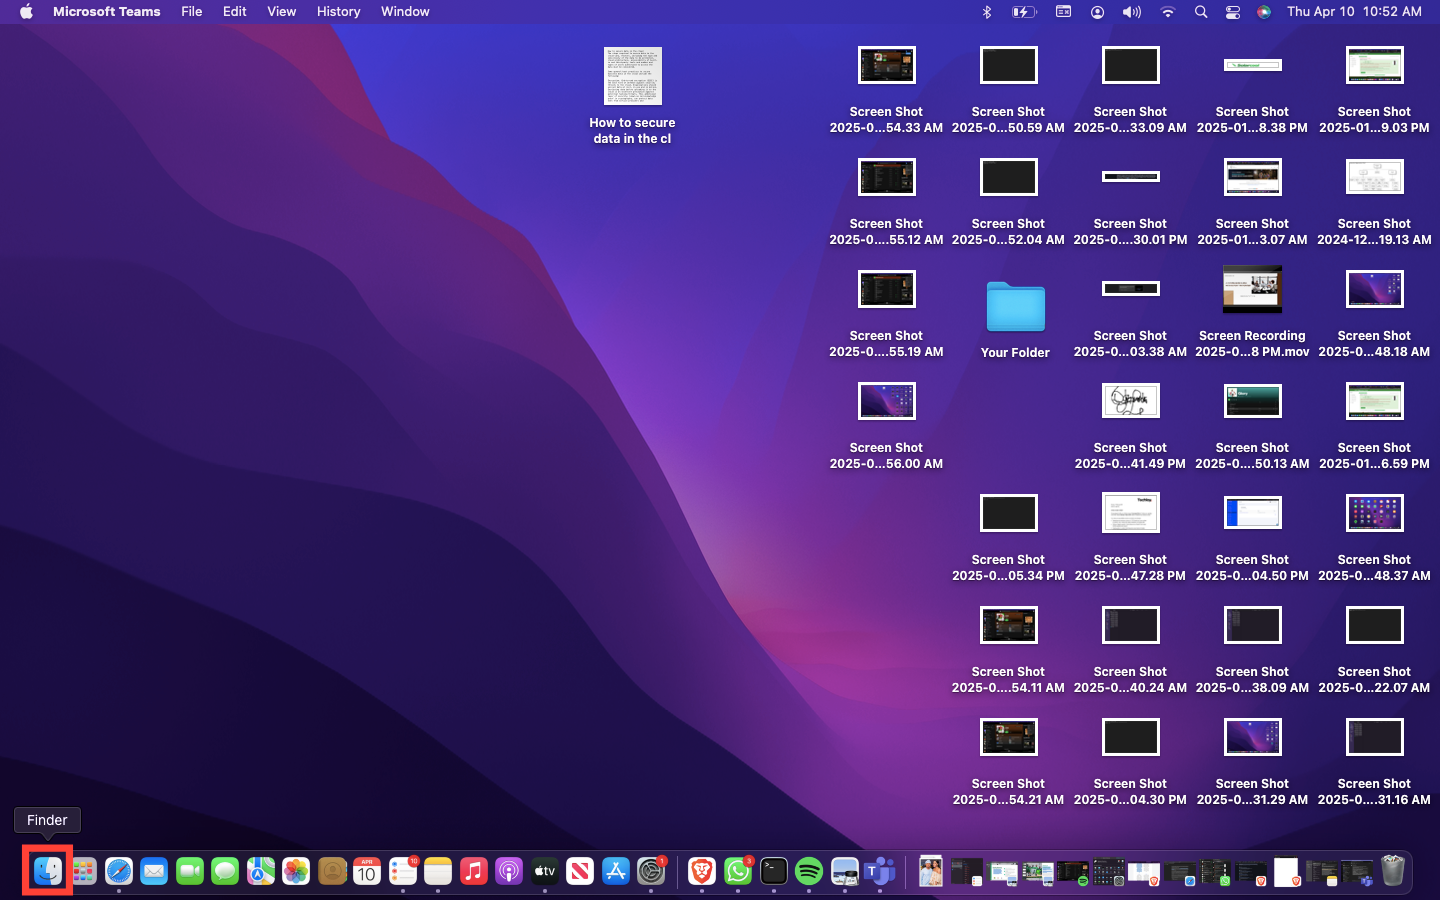The image size is (1440, 900).
Task: Open the Apple menu
Action: pyautogui.click(x=26, y=12)
